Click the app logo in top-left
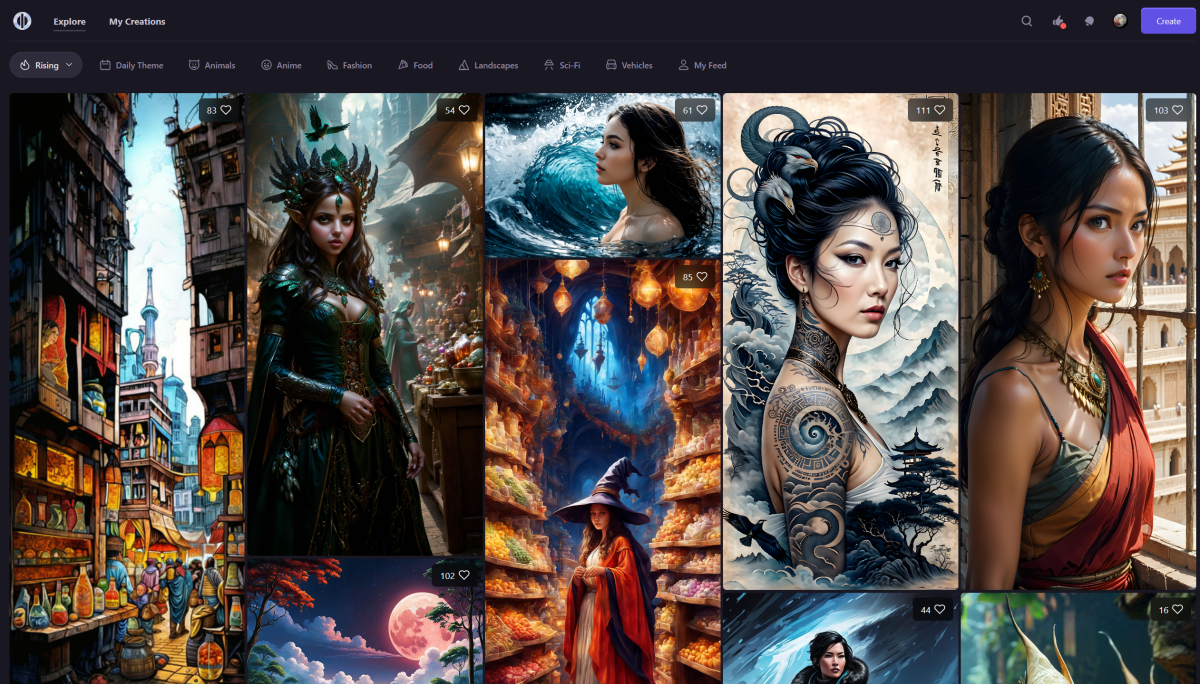The image size is (1200, 684). pos(22,21)
